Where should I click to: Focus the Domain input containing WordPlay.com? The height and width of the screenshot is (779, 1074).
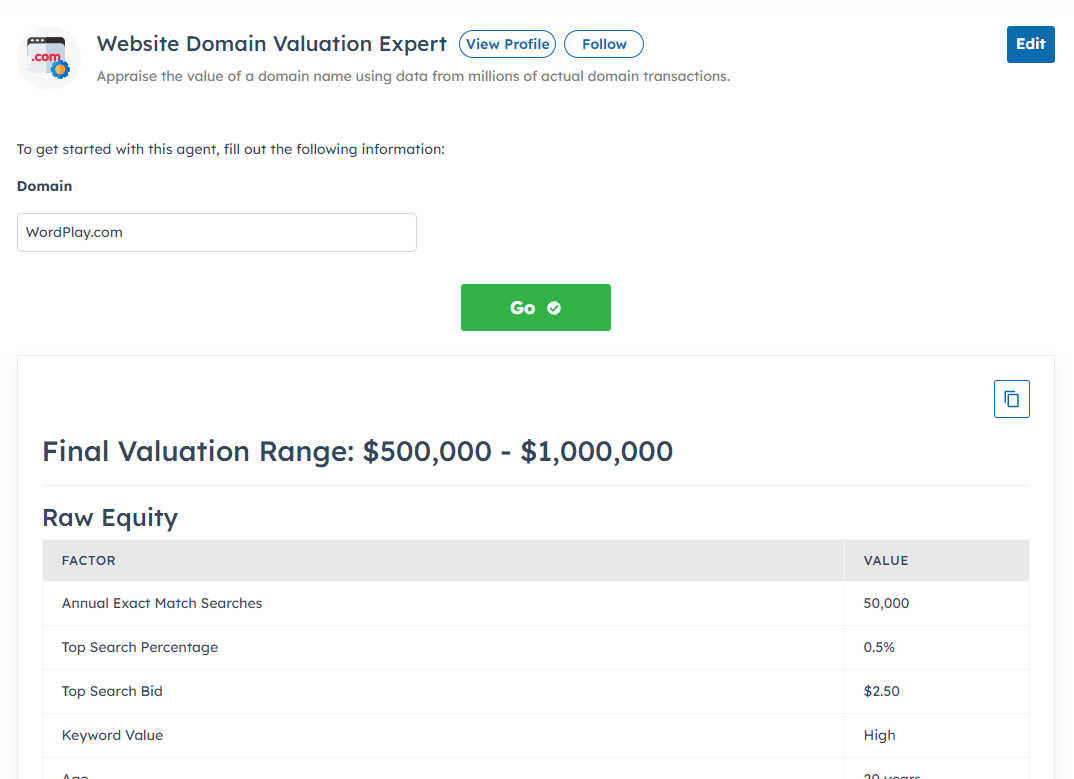[216, 232]
